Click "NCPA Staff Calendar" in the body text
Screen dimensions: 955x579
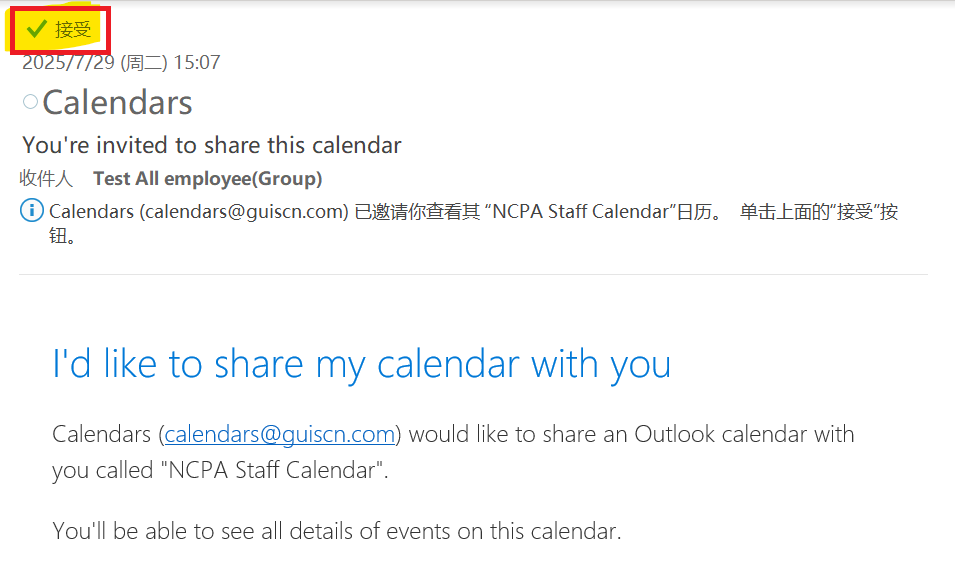(268, 471)
